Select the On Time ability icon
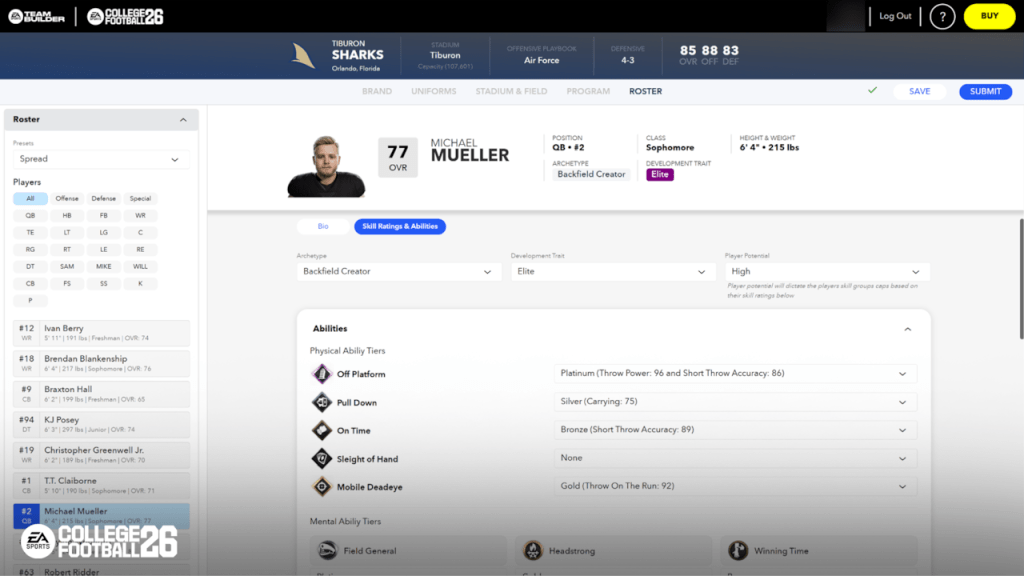Image resolution: width=1024 pixels, height=576 pixels. point(323,429)
